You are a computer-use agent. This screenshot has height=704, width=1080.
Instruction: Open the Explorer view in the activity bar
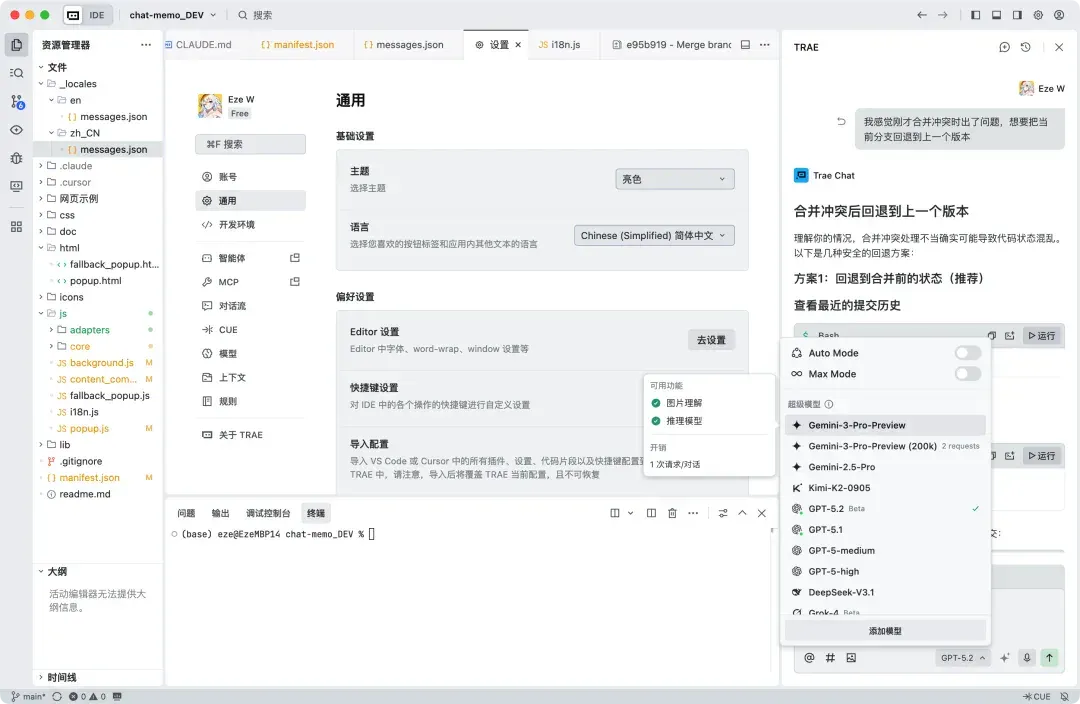pos(17,45)
